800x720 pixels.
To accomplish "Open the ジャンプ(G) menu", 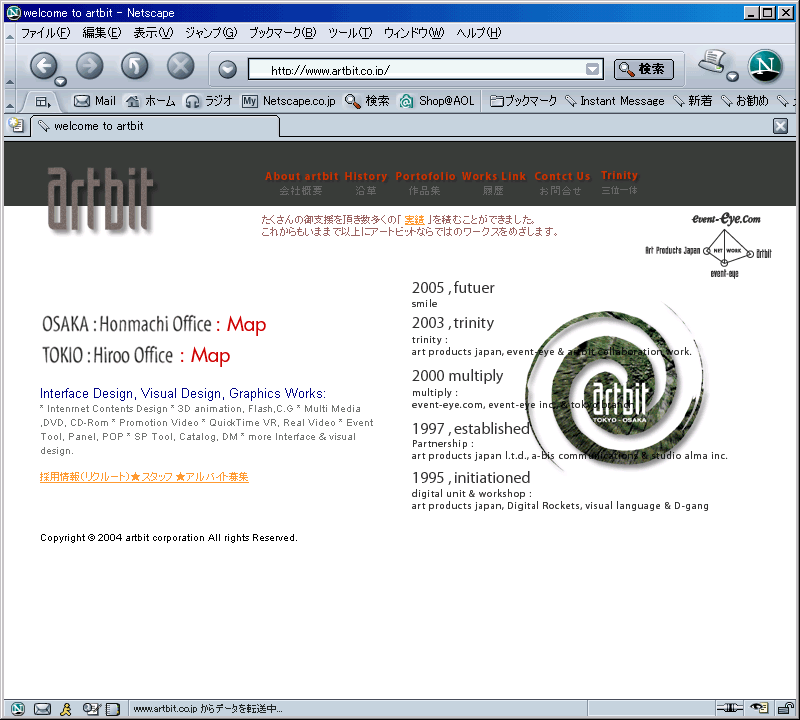I will coord(211,33).
